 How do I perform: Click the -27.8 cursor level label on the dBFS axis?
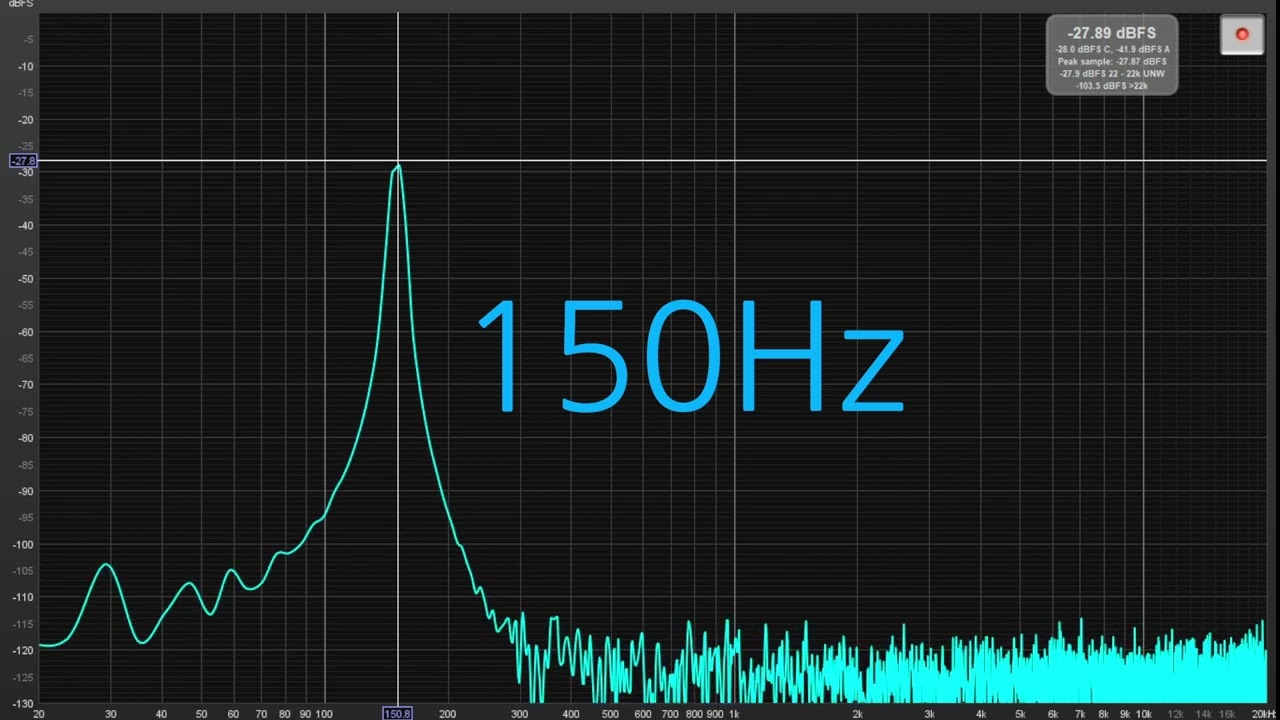(23, 161)
